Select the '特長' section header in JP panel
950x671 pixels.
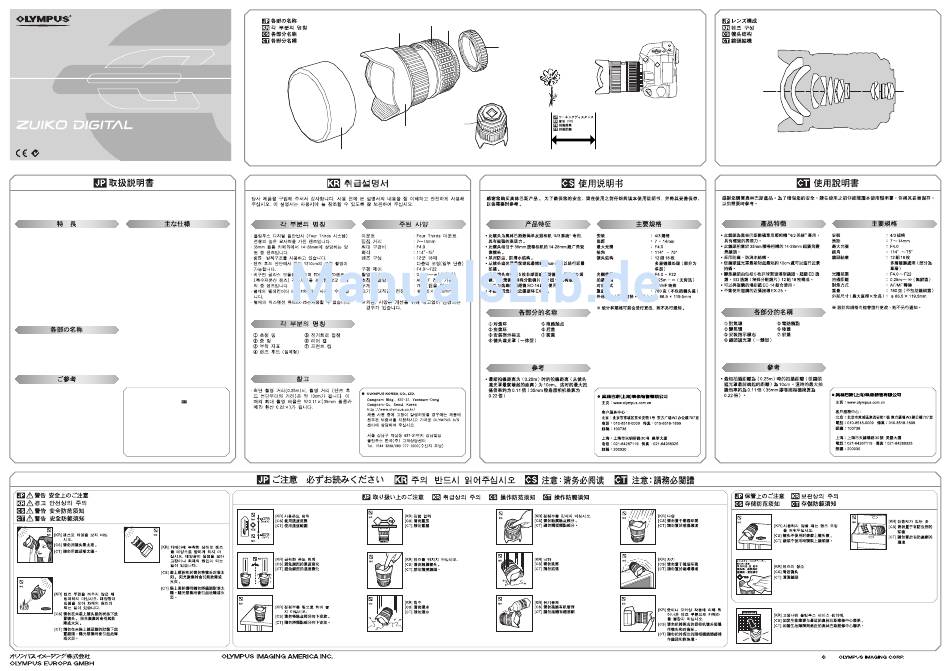coord(67,224)
